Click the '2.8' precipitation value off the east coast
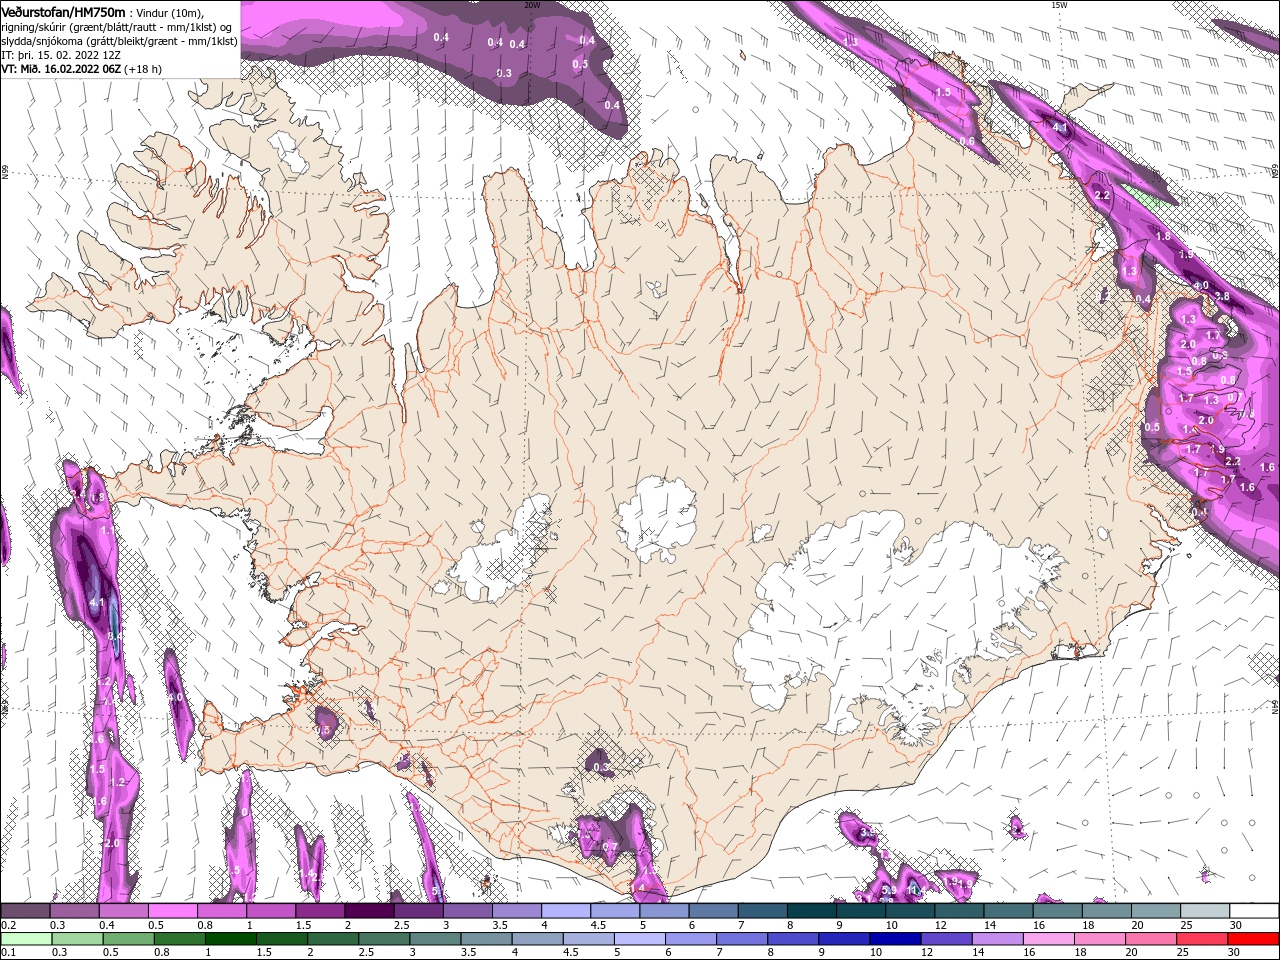 point(1221,297)
